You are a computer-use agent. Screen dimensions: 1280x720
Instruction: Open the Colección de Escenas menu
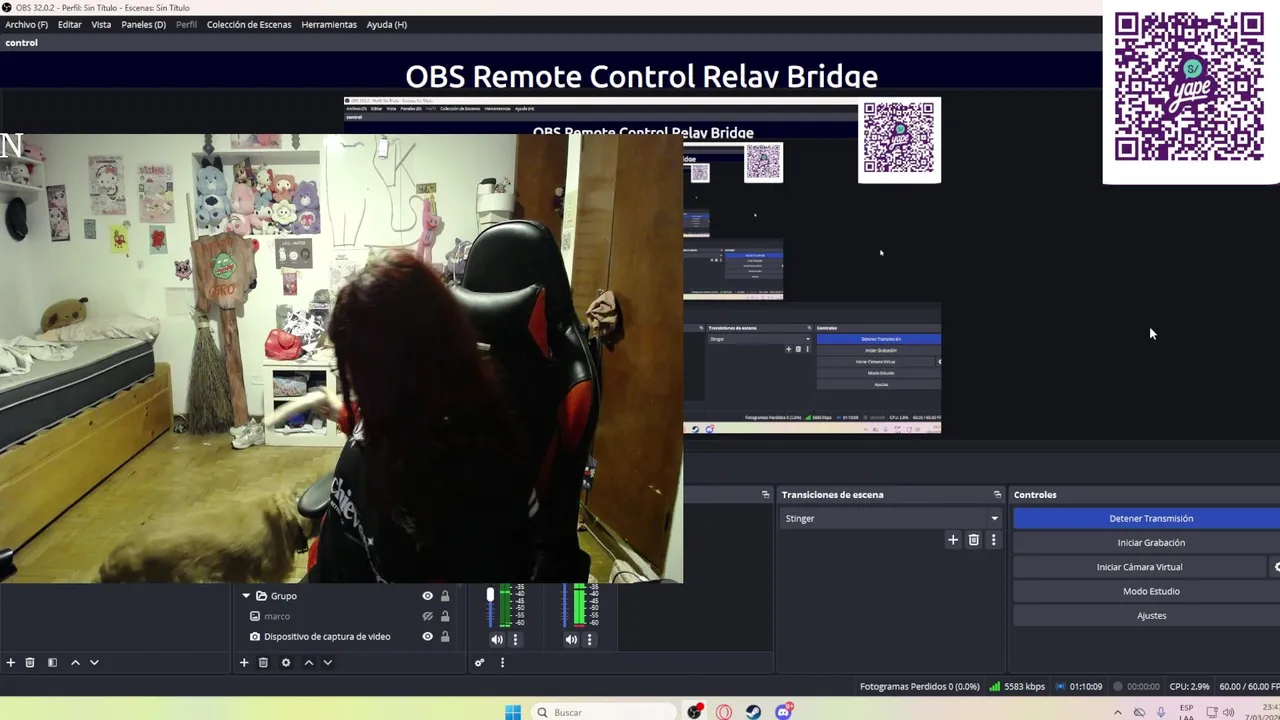pyautogui.click(x=249, y=24)
